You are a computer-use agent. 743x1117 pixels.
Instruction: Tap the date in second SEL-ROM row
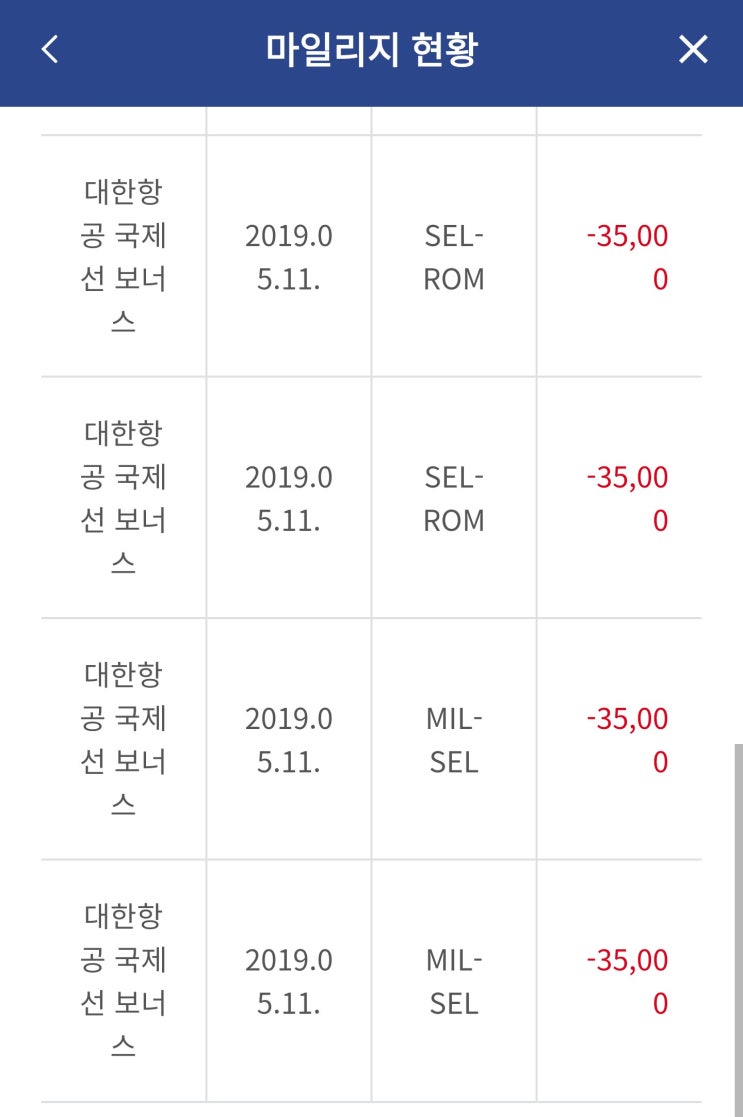click(289, 498)
